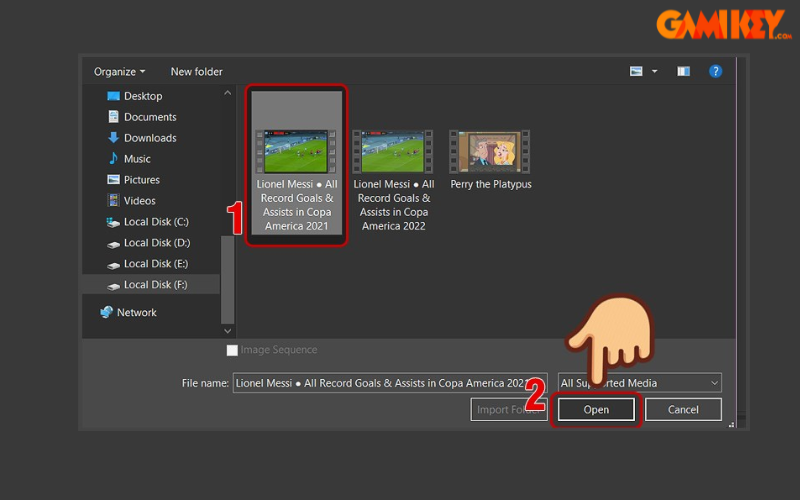Click the Network globe icon
800x500 pixels.
106,312
